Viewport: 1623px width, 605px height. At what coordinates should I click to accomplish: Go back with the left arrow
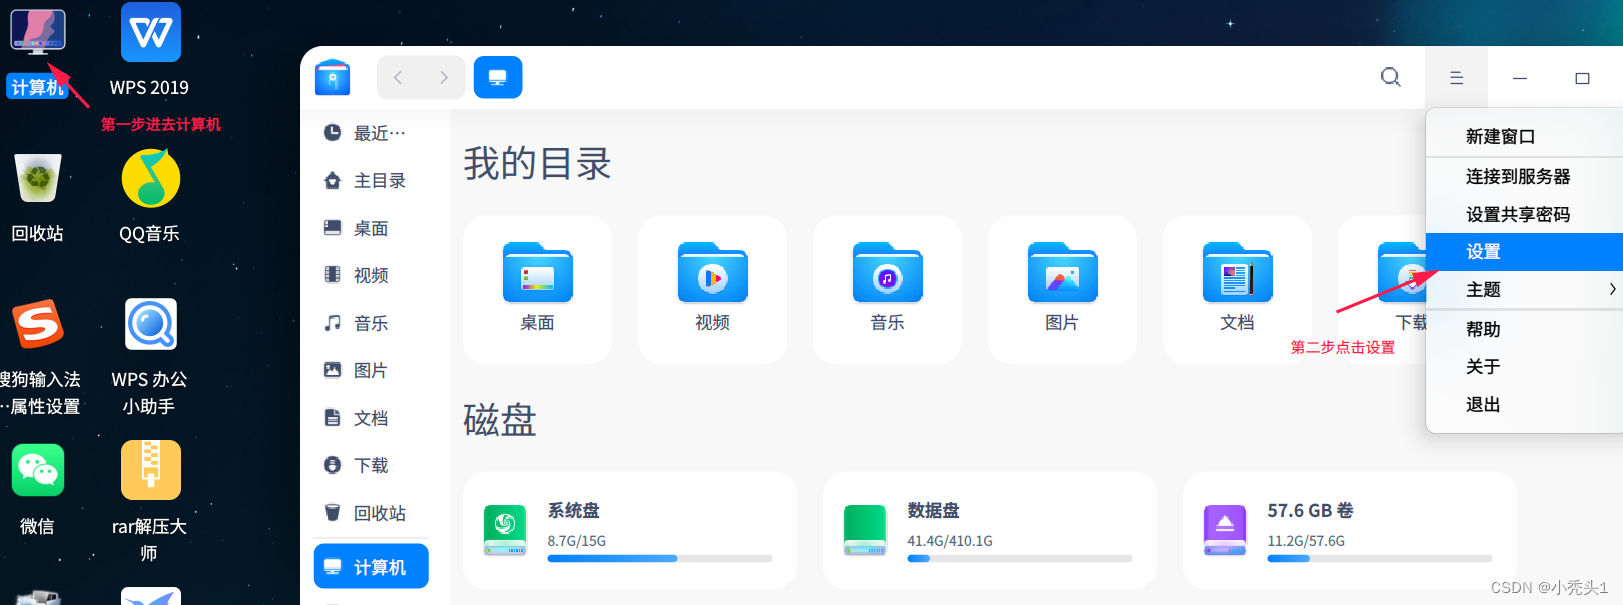(398, 78)
